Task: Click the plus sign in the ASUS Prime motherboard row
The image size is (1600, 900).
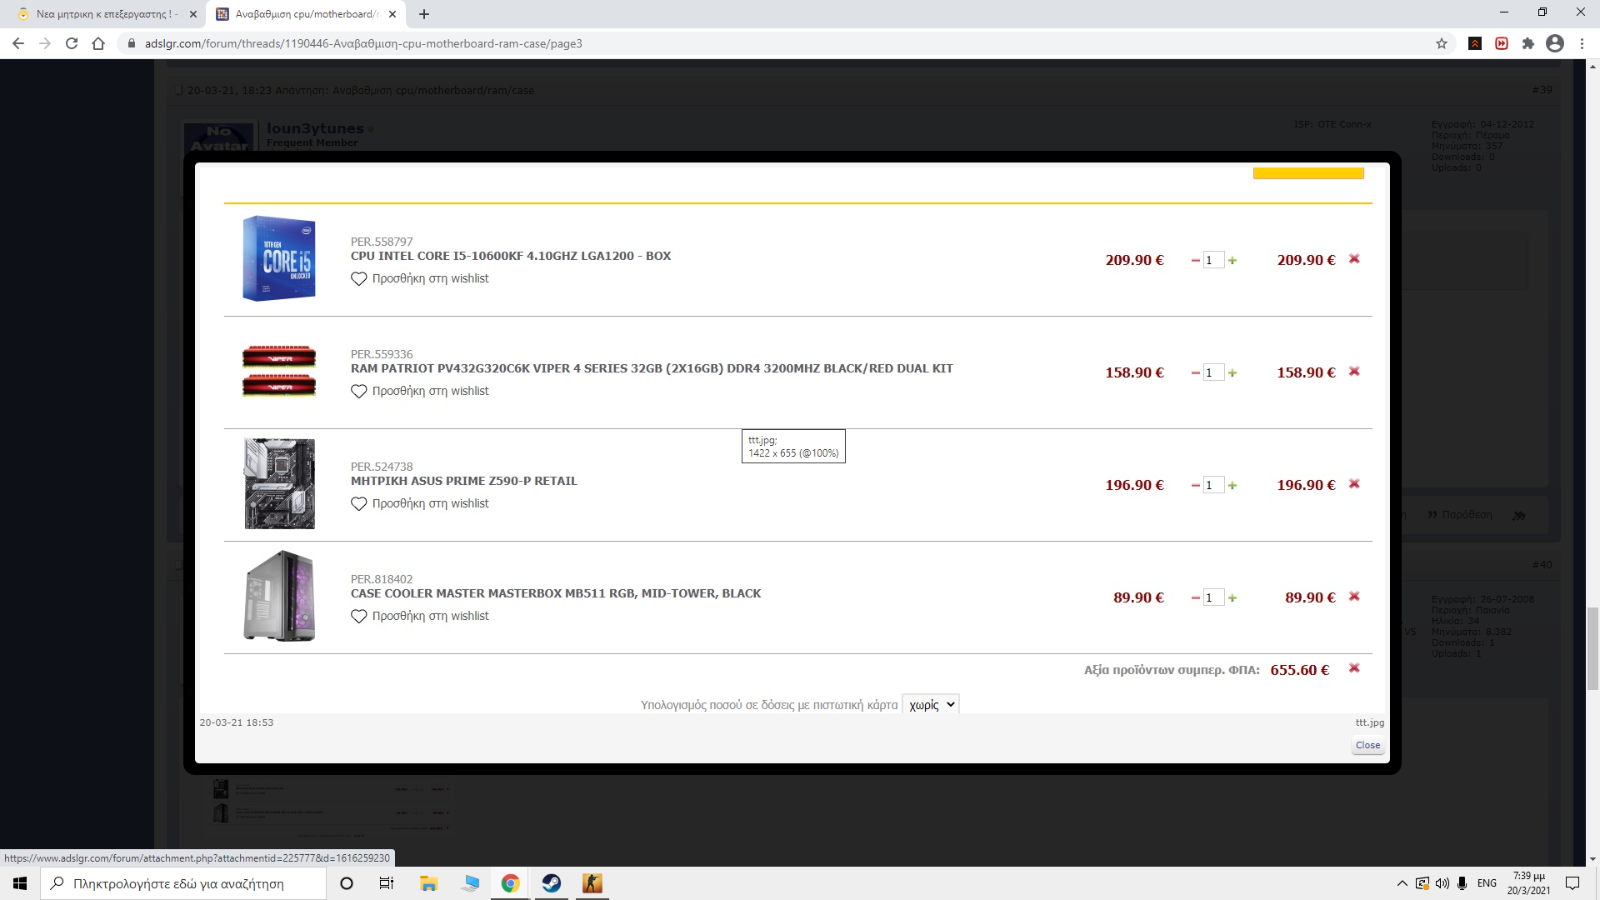Action: [x=1232, y=485]
